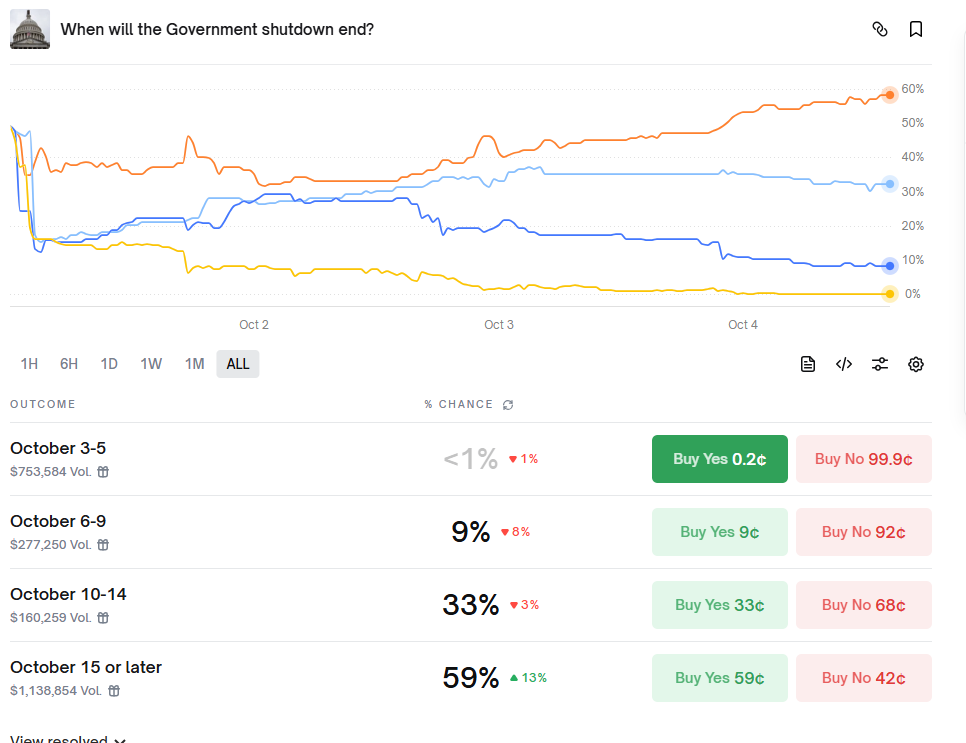The width and height of the screenshot is (966, 743).
Task: Click gift icon beside $1,138,854 Vol.
Action: click(114, 691)
